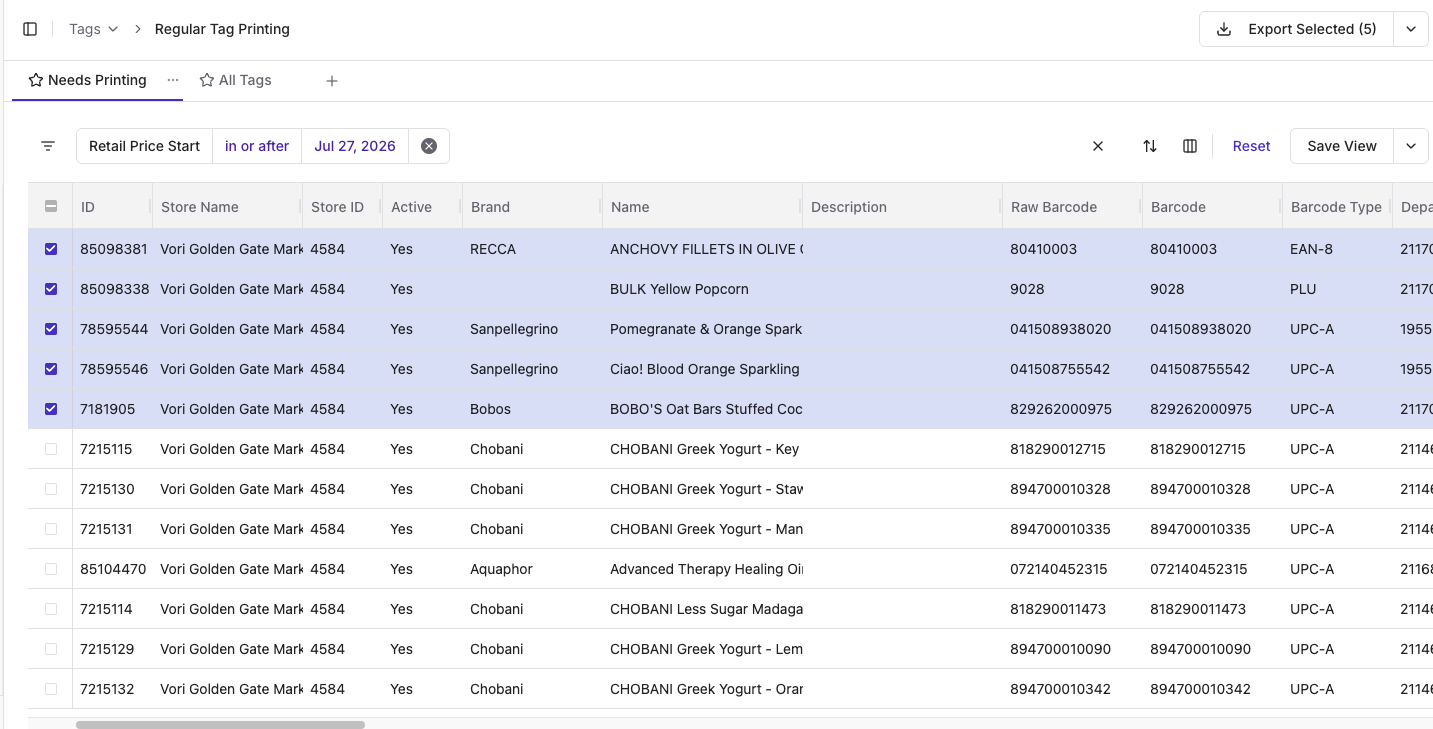Click the PLU barcode type cell
Viewport: 1433px width, 729px height.
[x=1337, y=289]
